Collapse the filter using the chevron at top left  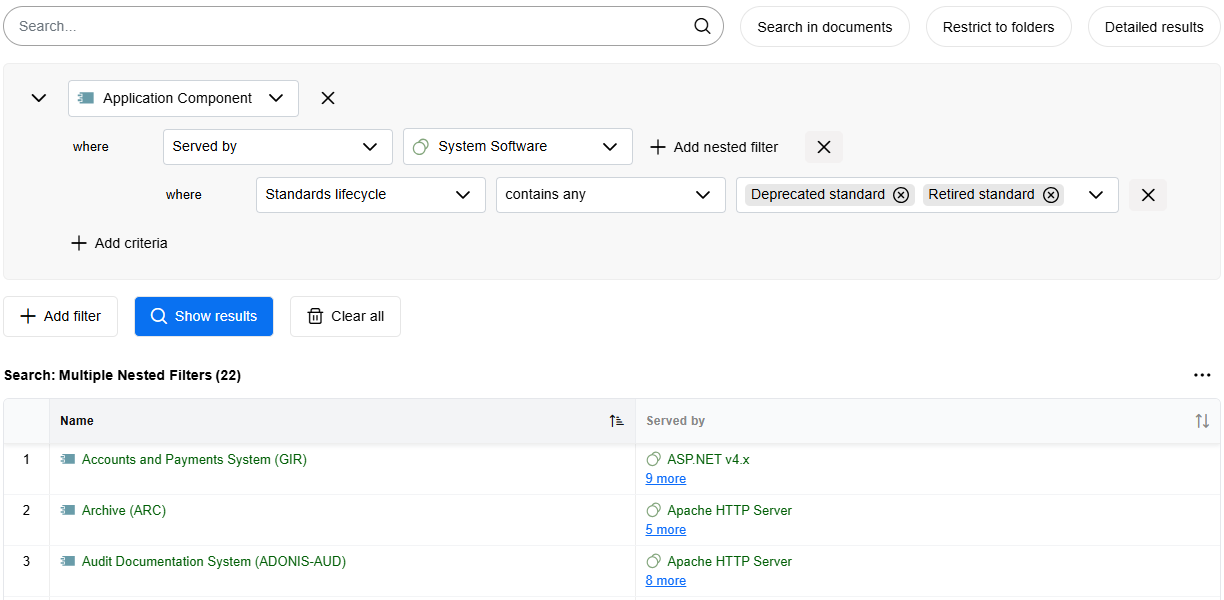38,98
